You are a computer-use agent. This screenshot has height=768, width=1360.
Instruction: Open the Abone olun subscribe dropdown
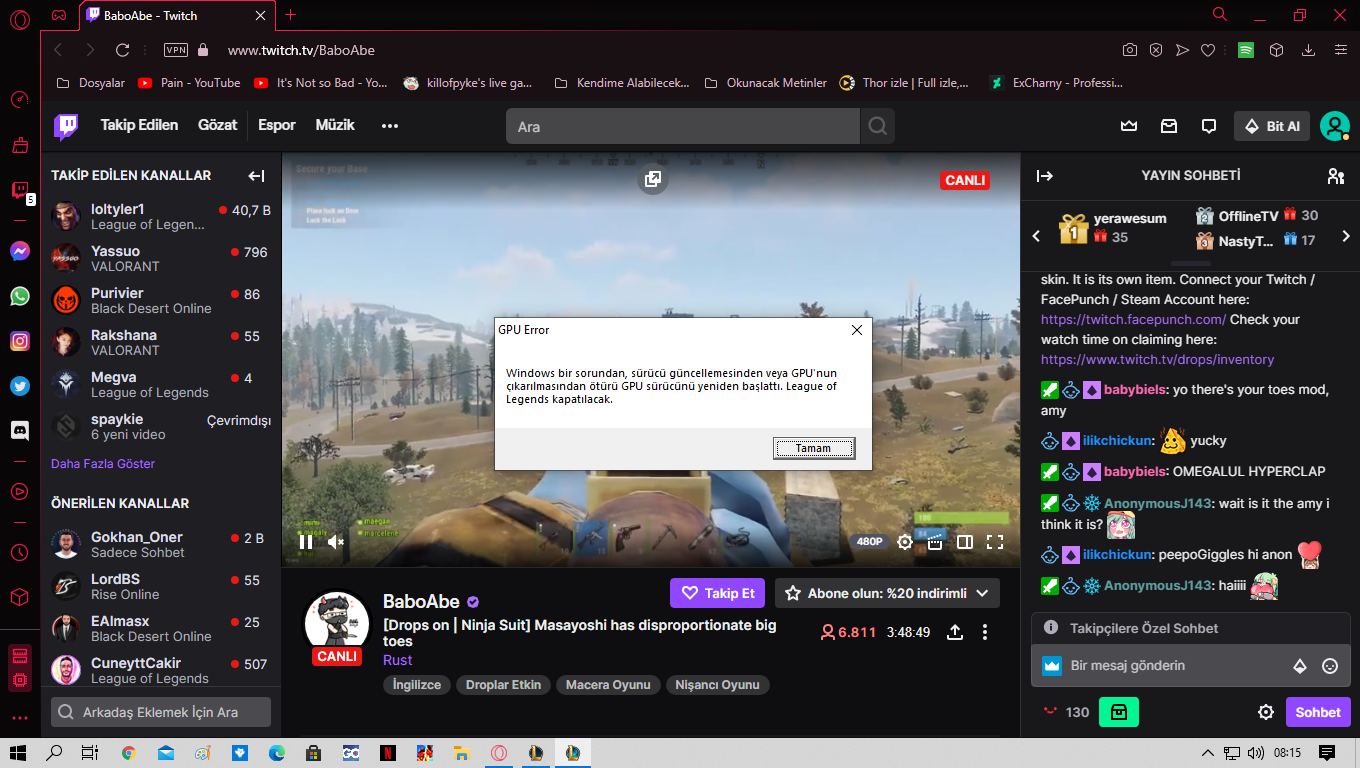(x=888, y=593)
